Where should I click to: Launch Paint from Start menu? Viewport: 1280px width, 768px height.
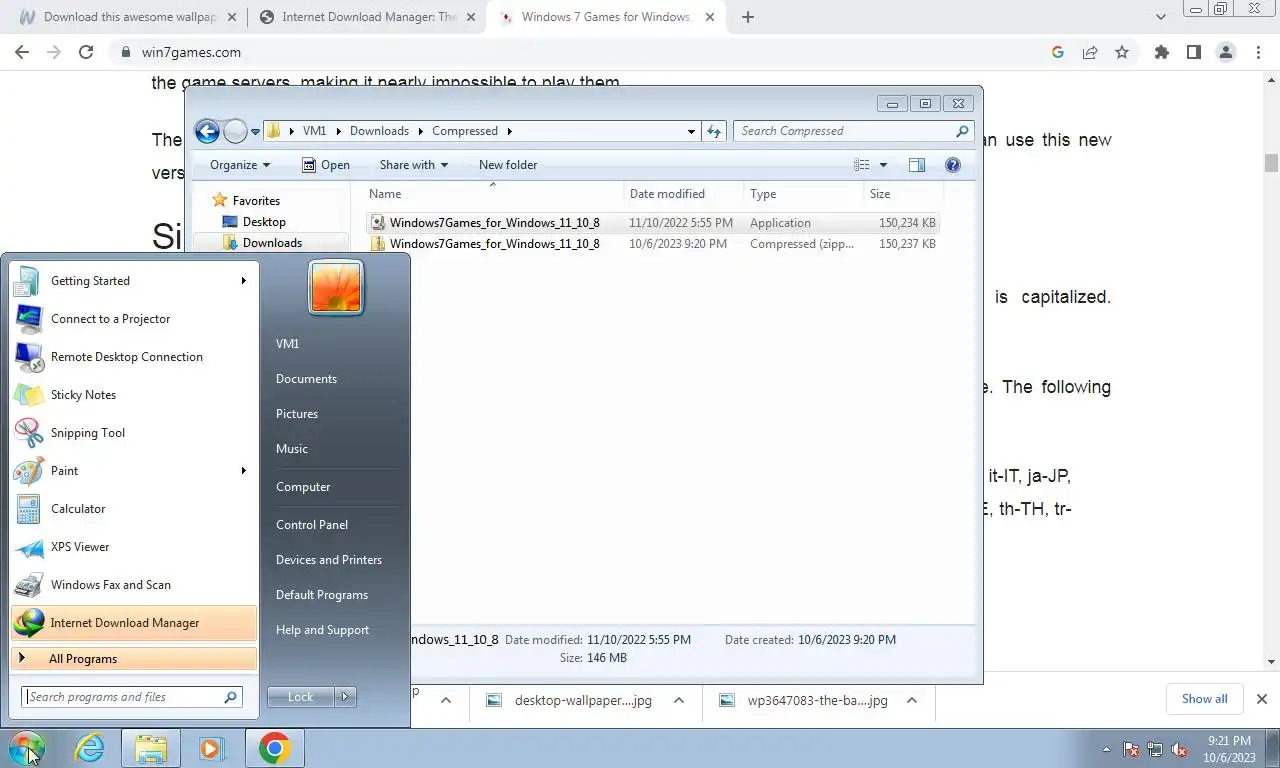(x=133, y=471)
